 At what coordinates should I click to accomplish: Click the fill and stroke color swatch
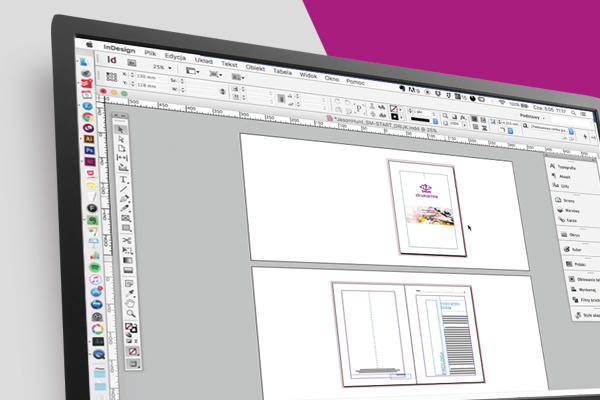(132, 327)
